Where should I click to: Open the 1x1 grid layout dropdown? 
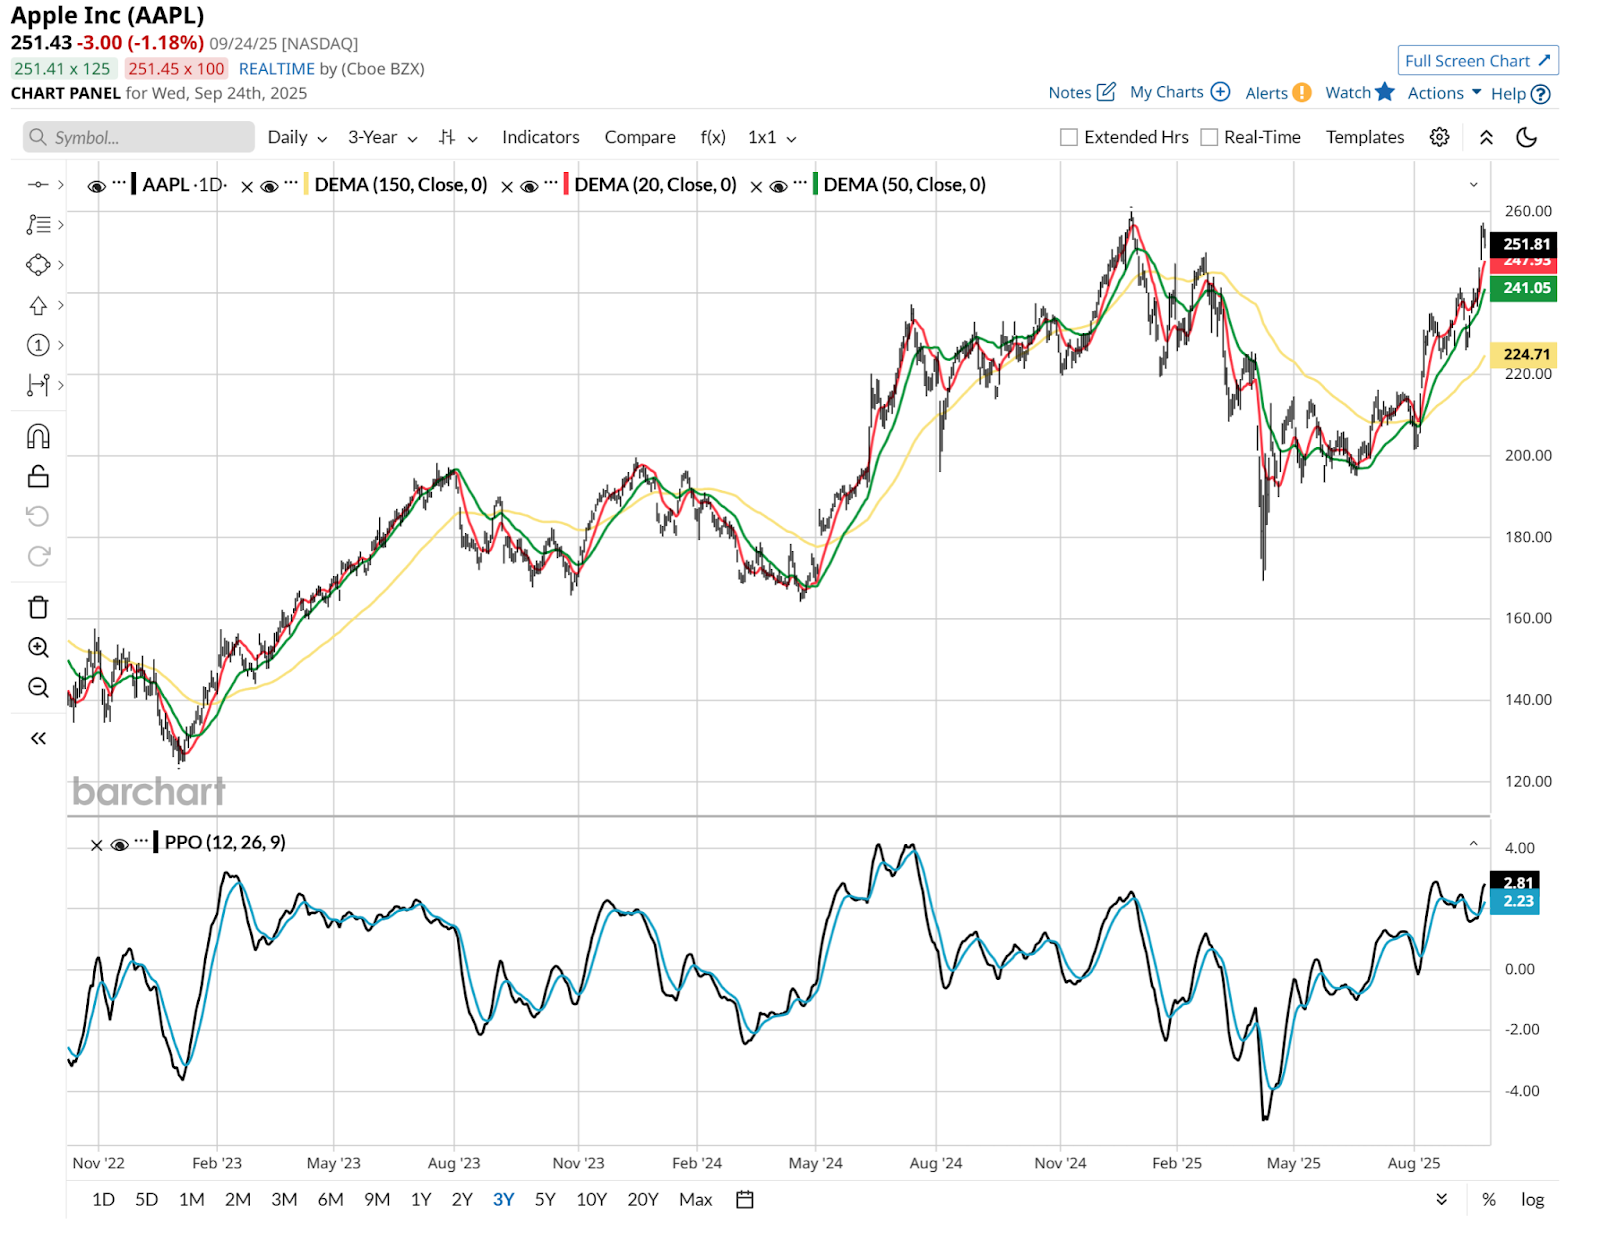pyautogui.click(x=772, y=137)
